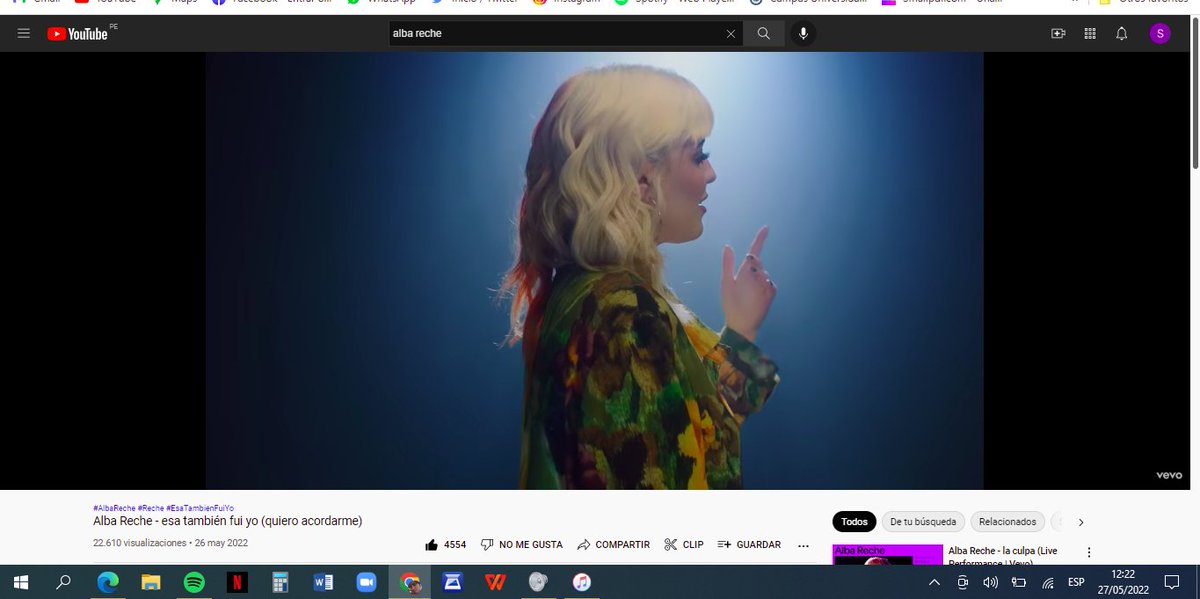Select the De tu búsqueda chip

pyautogui.click(x=923, y=522)
